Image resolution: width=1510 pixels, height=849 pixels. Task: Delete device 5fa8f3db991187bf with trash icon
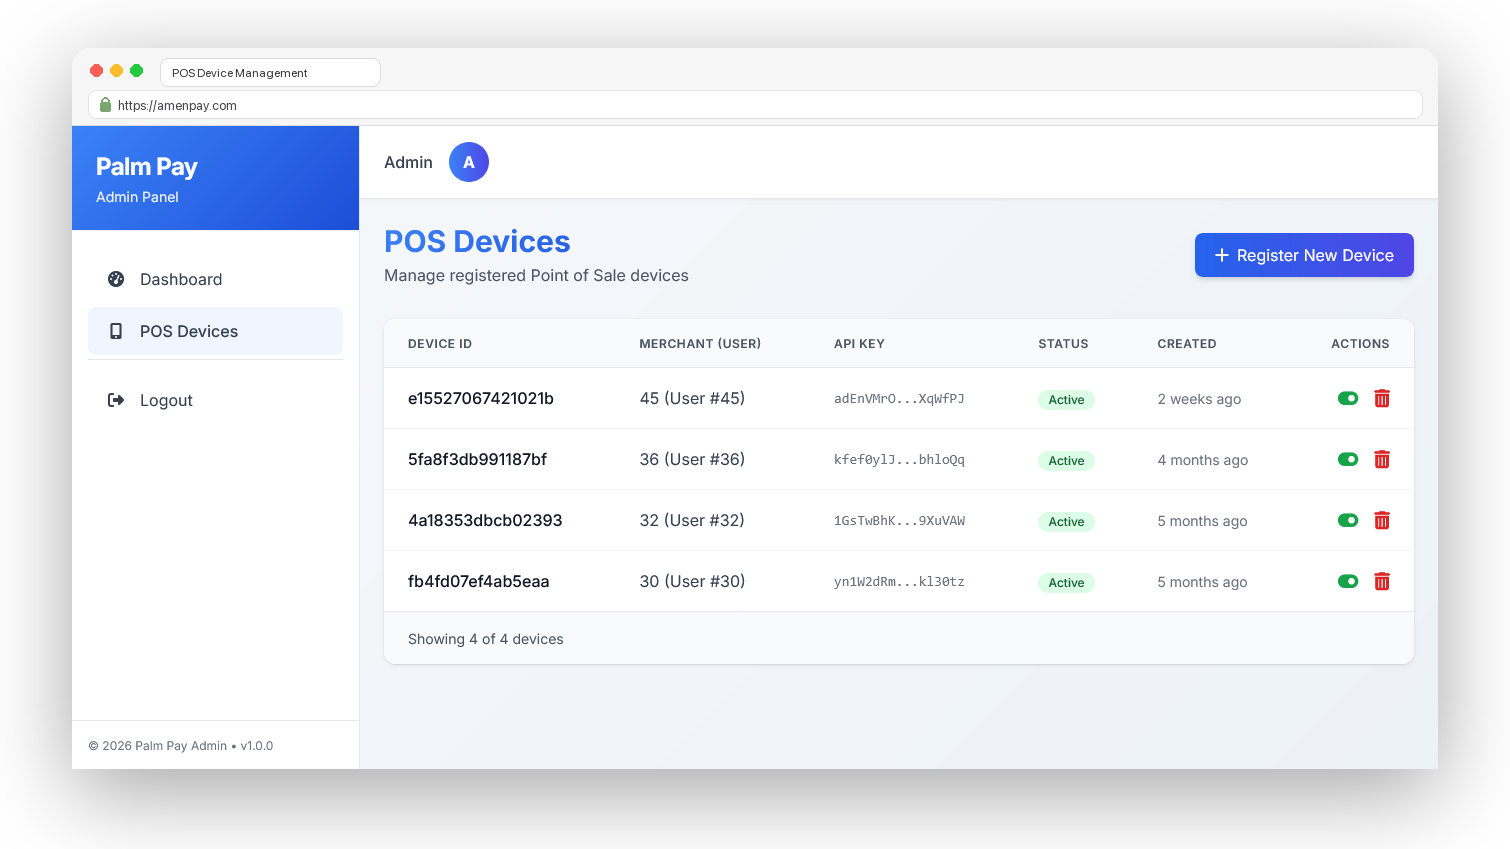[1382, 459]
